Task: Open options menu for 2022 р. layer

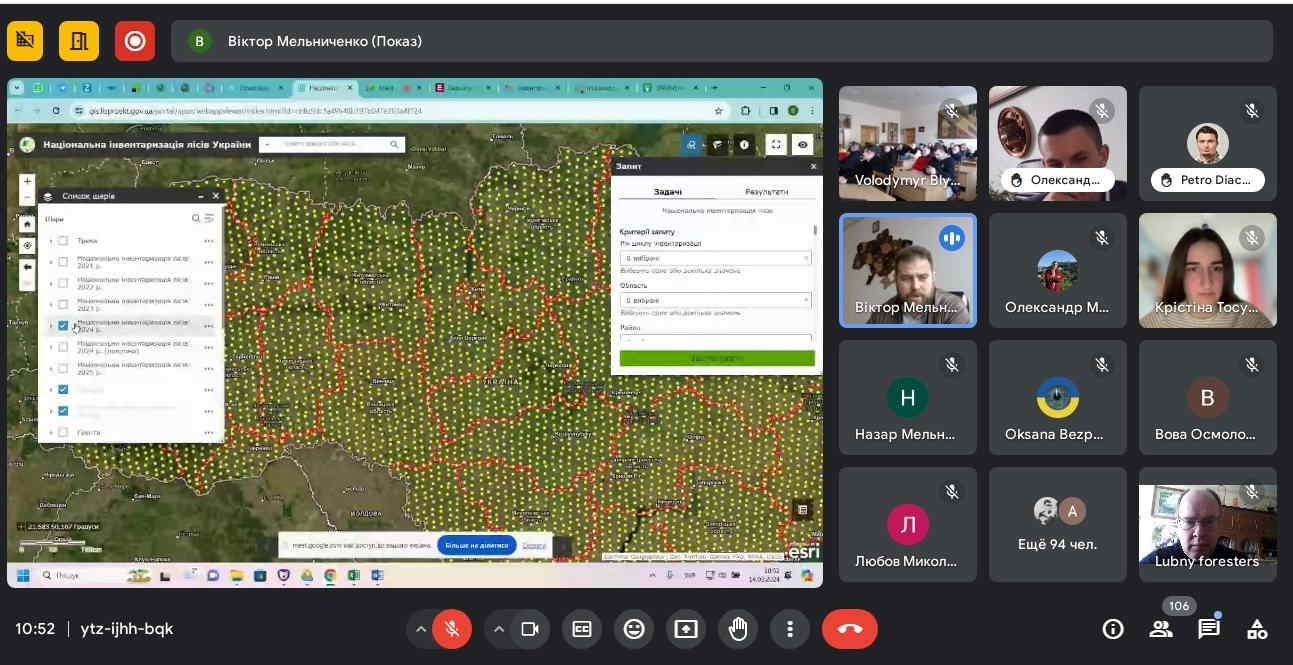Action: tap(209, 283)
